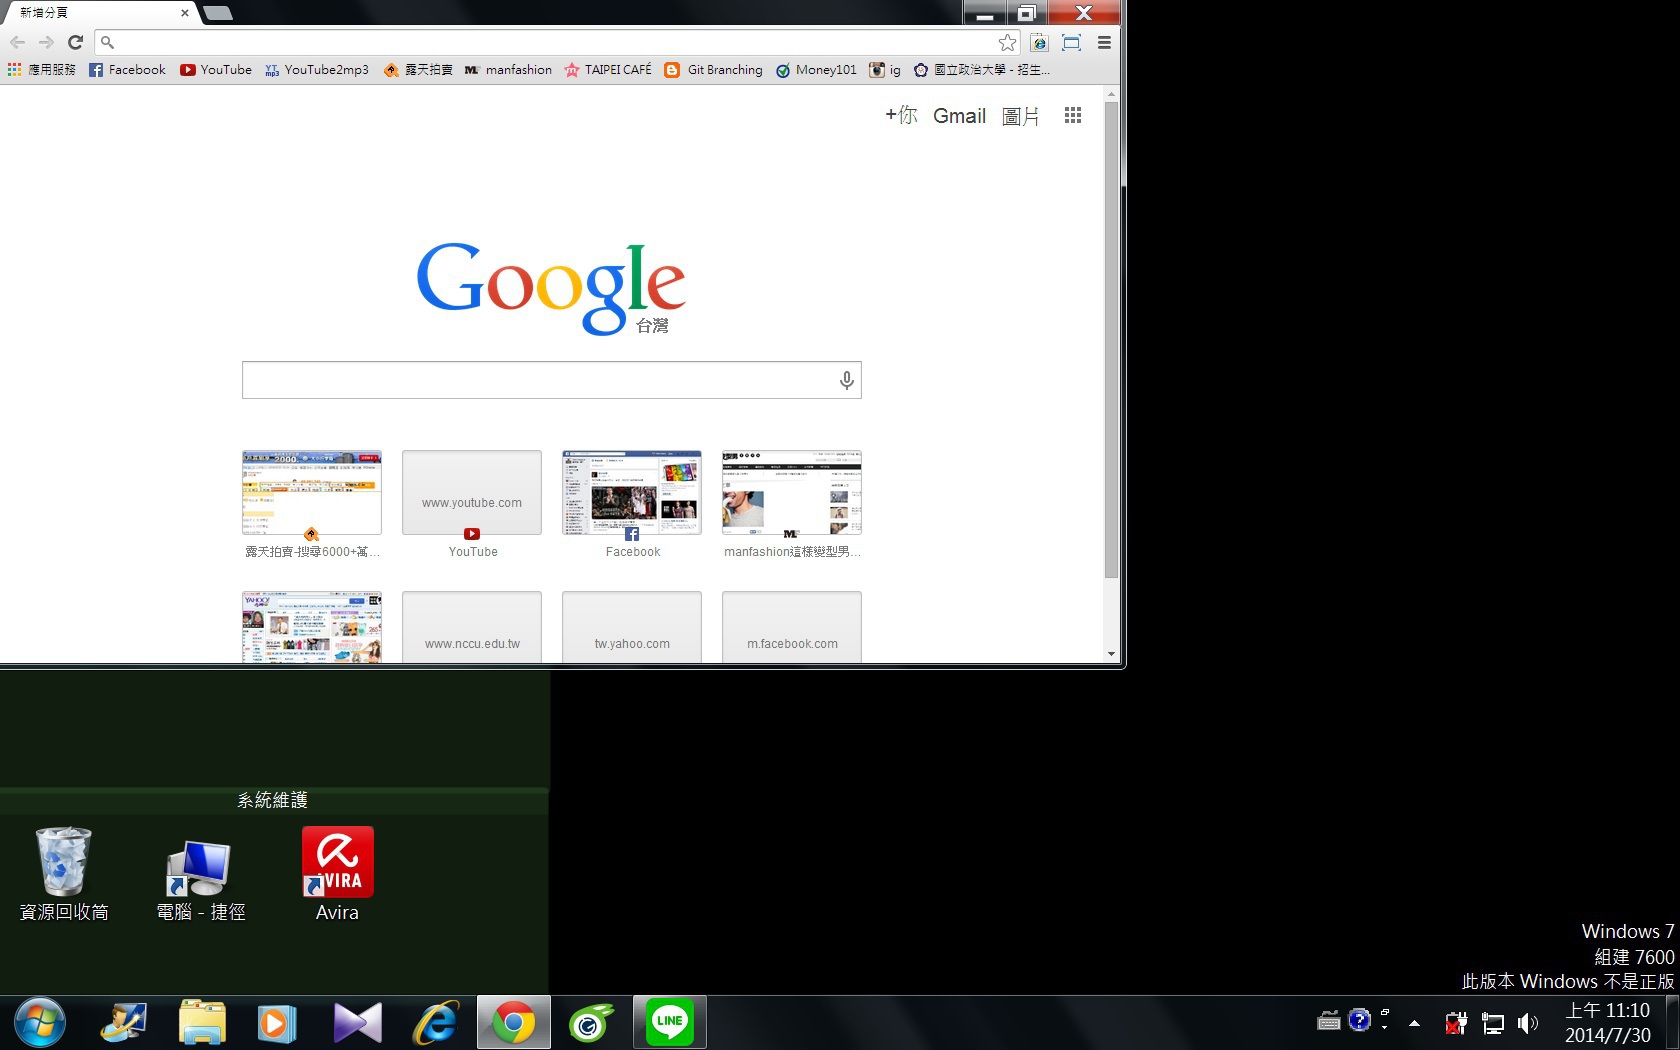Screen dimensions: 1680x1050
Task: Open the 圖片 images link
Action: tap(1021, 116)
